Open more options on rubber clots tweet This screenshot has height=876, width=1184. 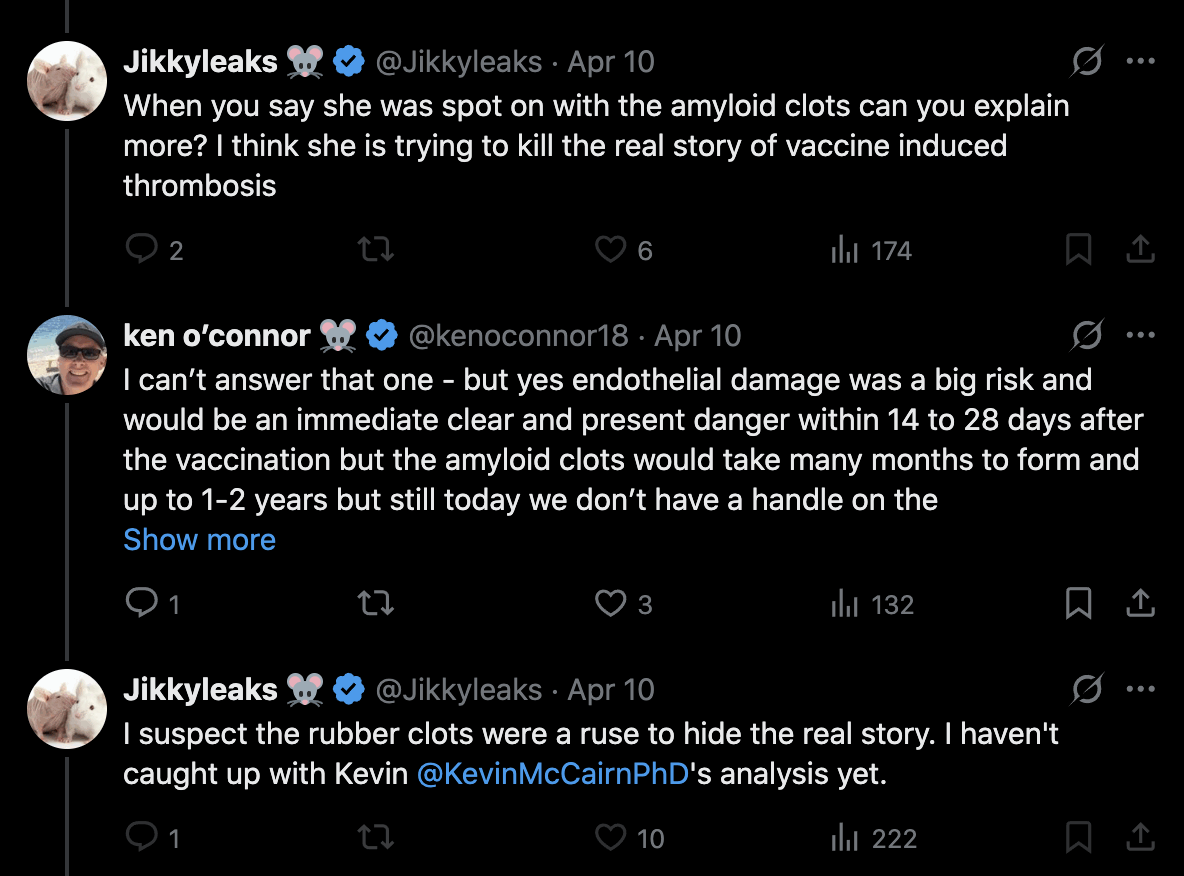point(1140,690)
